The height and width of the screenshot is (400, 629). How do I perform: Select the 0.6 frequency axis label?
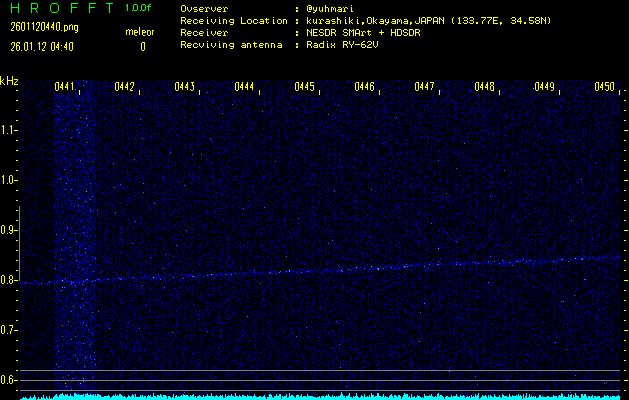(x=9, y=380)
